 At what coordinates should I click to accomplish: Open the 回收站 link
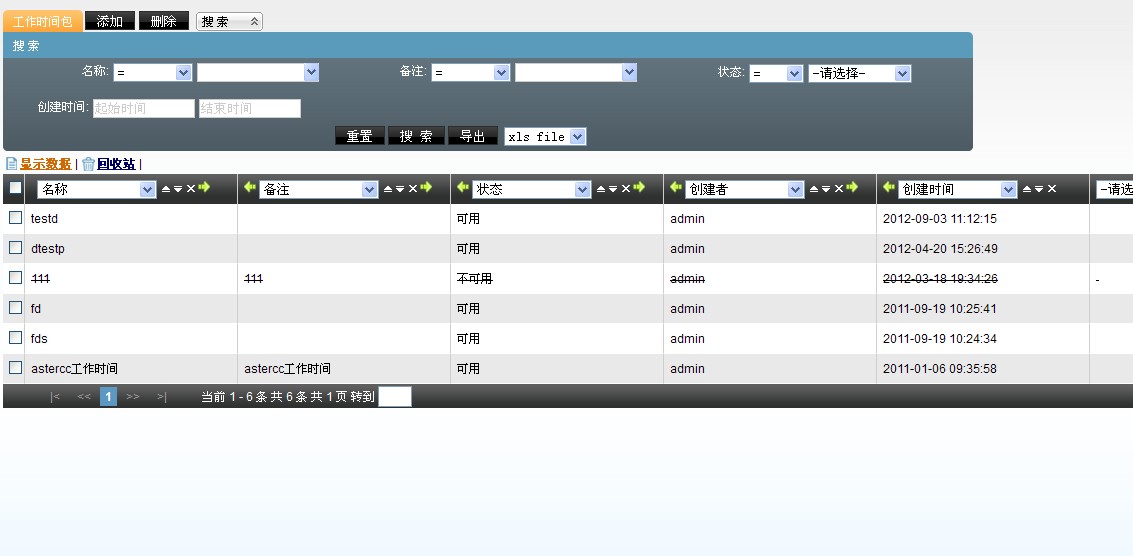tap(116, 164)
